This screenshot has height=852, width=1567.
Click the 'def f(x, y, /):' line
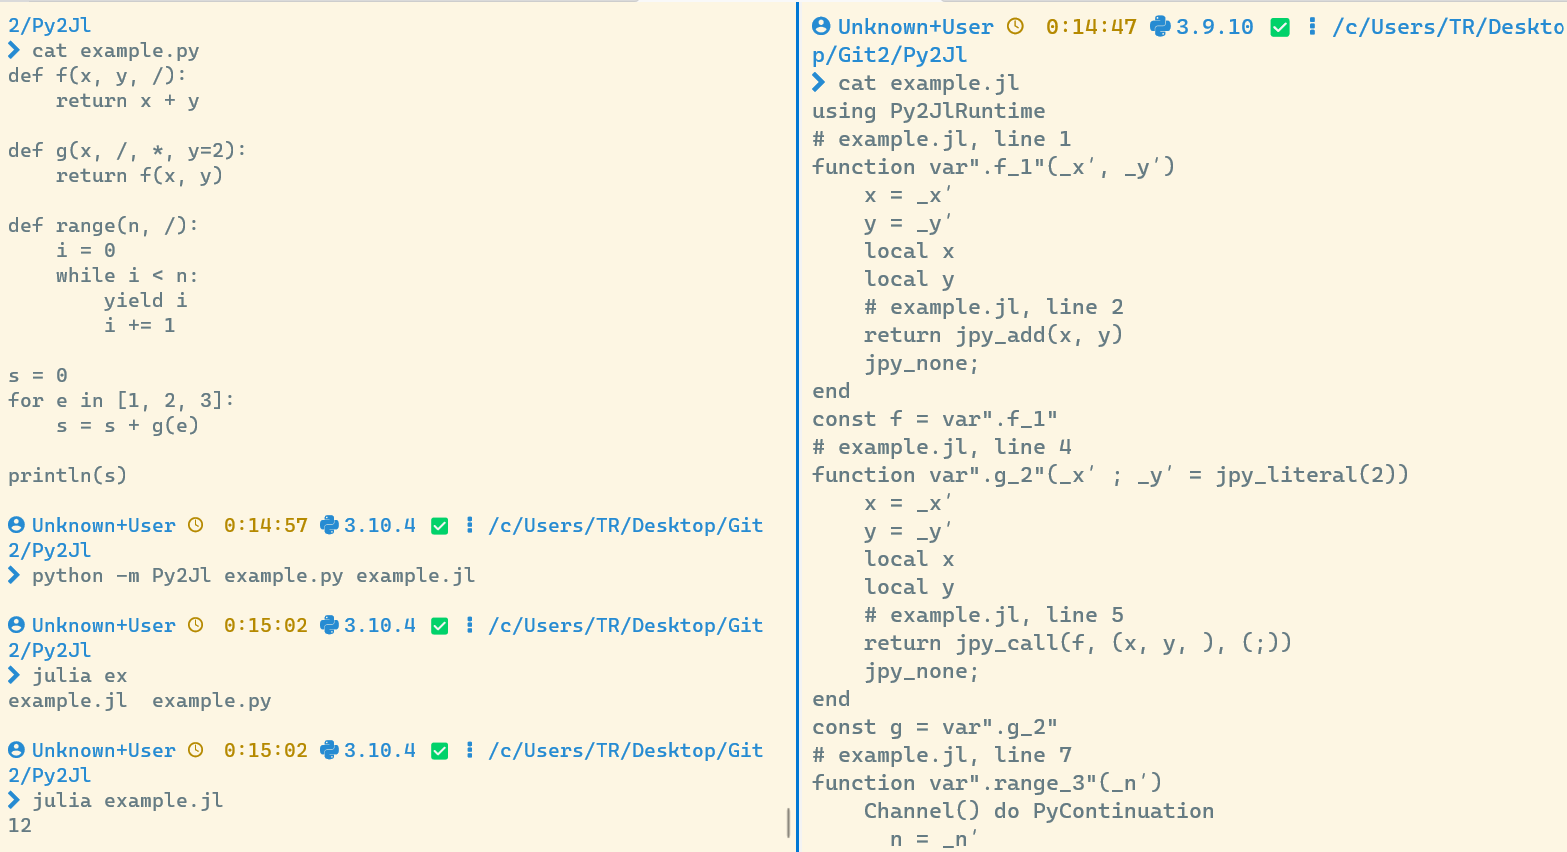tap(97, 76)
